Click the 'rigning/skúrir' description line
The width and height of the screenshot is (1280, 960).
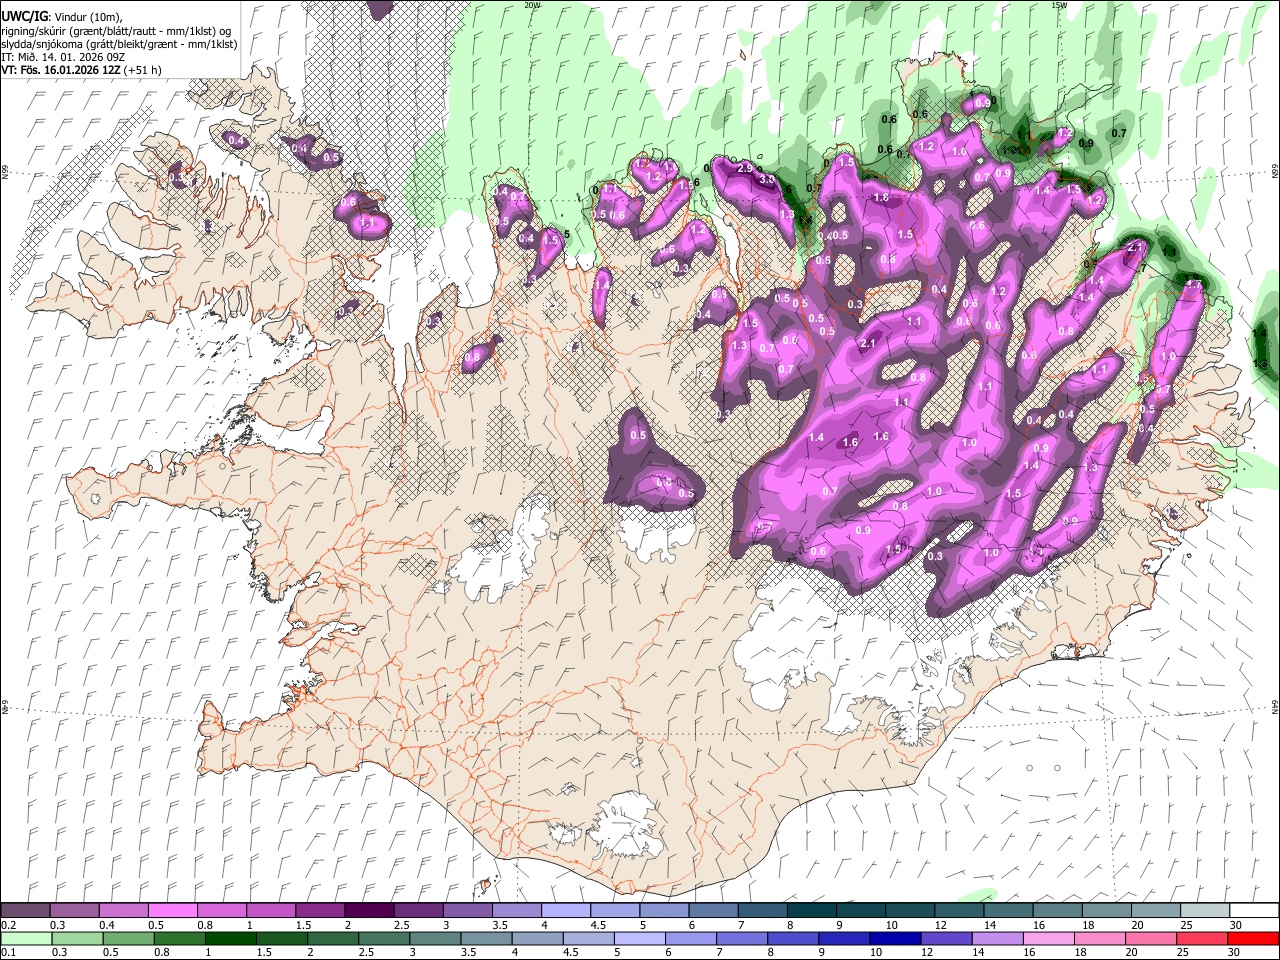pyautogui.click(x=118, y=30)
